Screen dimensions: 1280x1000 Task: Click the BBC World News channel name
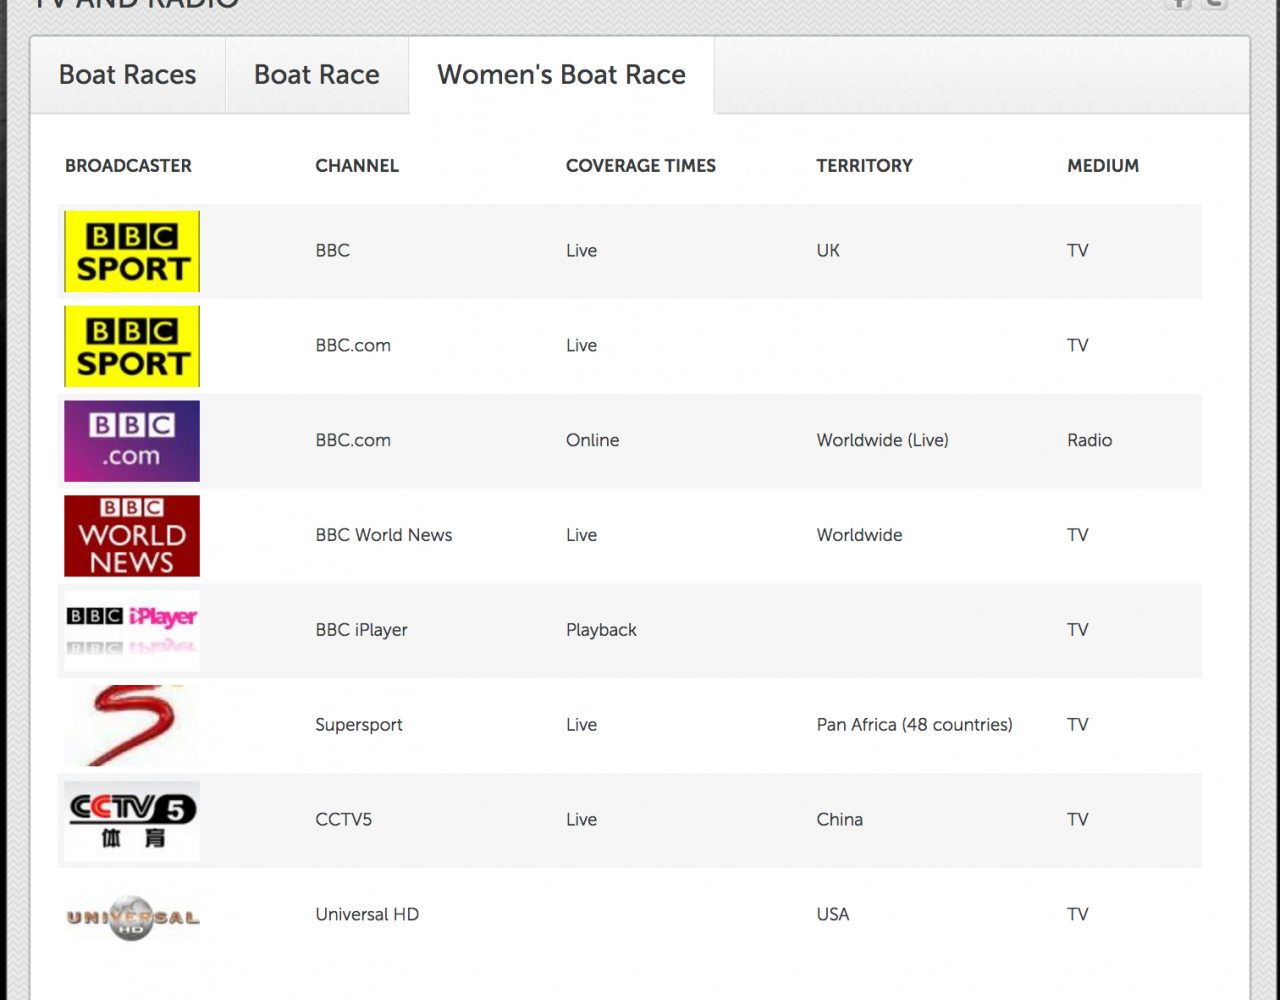(384, 535)
